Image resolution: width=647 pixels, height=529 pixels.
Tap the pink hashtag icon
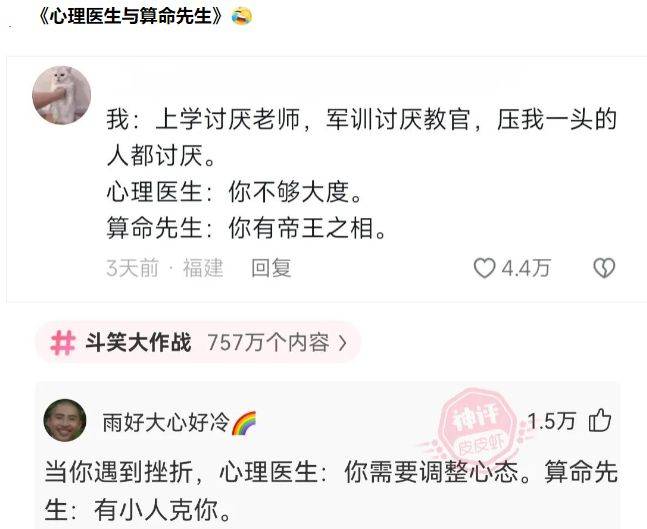(x=63, y=342)
